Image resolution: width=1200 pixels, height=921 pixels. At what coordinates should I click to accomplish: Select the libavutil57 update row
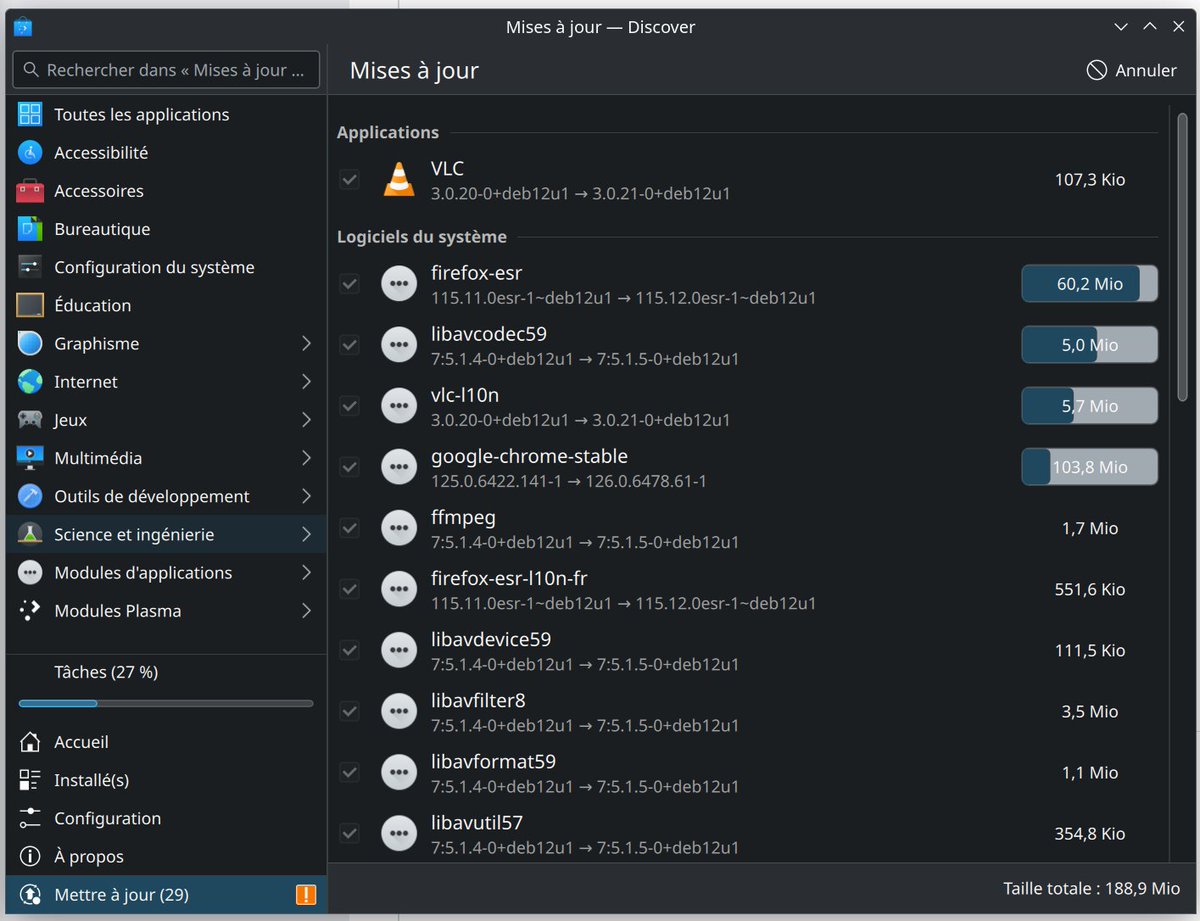coord(748,834)
